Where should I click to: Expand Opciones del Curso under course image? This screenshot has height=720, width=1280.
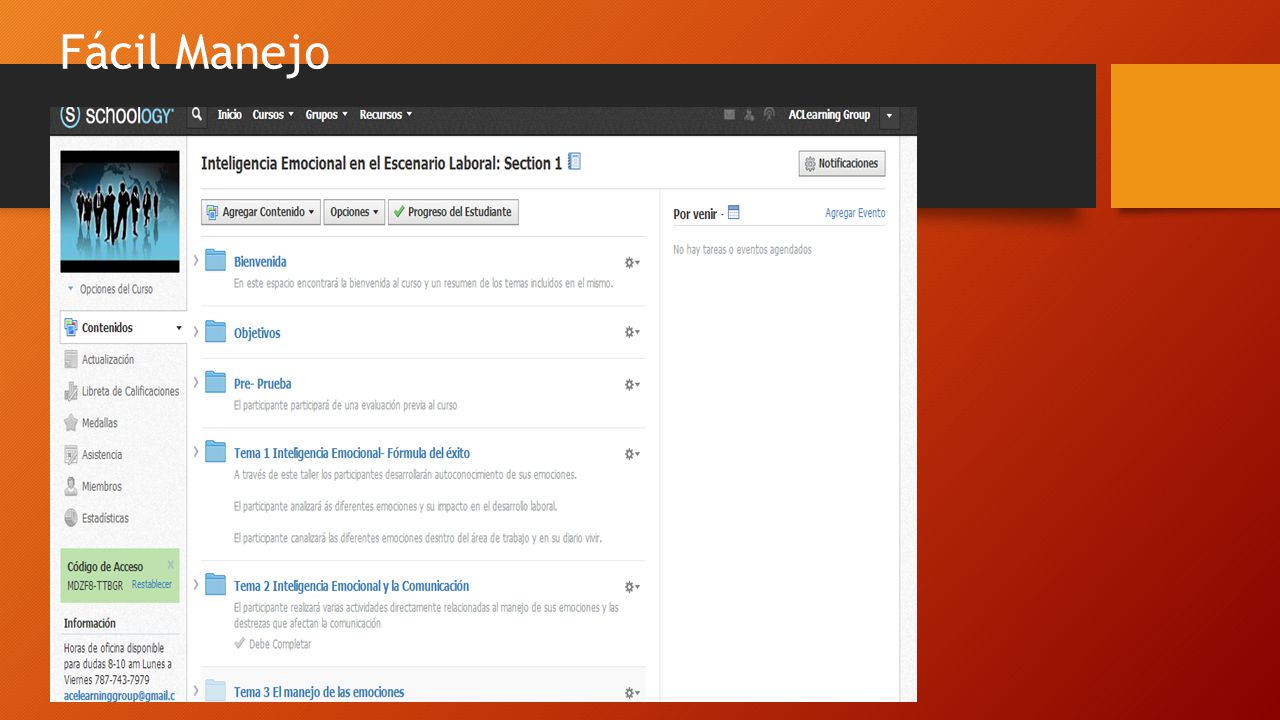point(110,289)
